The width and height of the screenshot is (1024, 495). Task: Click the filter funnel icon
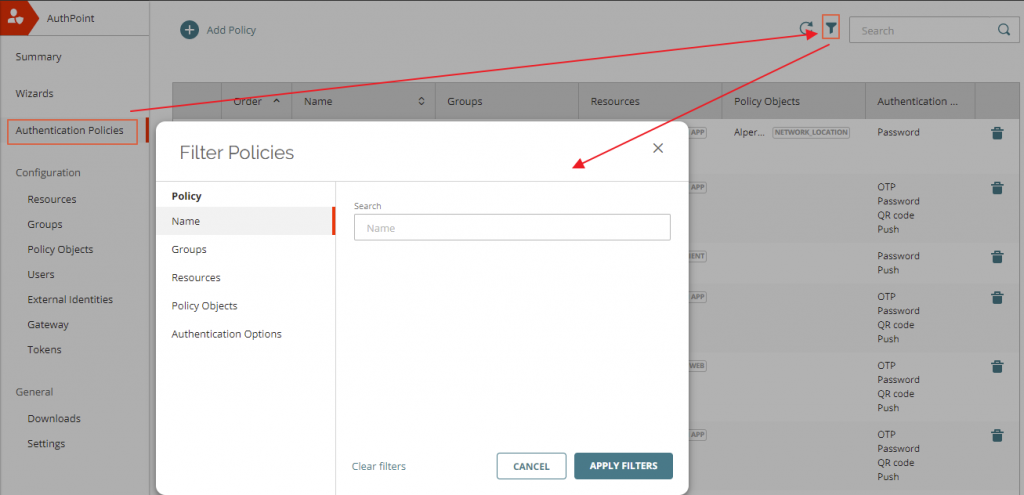830,29
